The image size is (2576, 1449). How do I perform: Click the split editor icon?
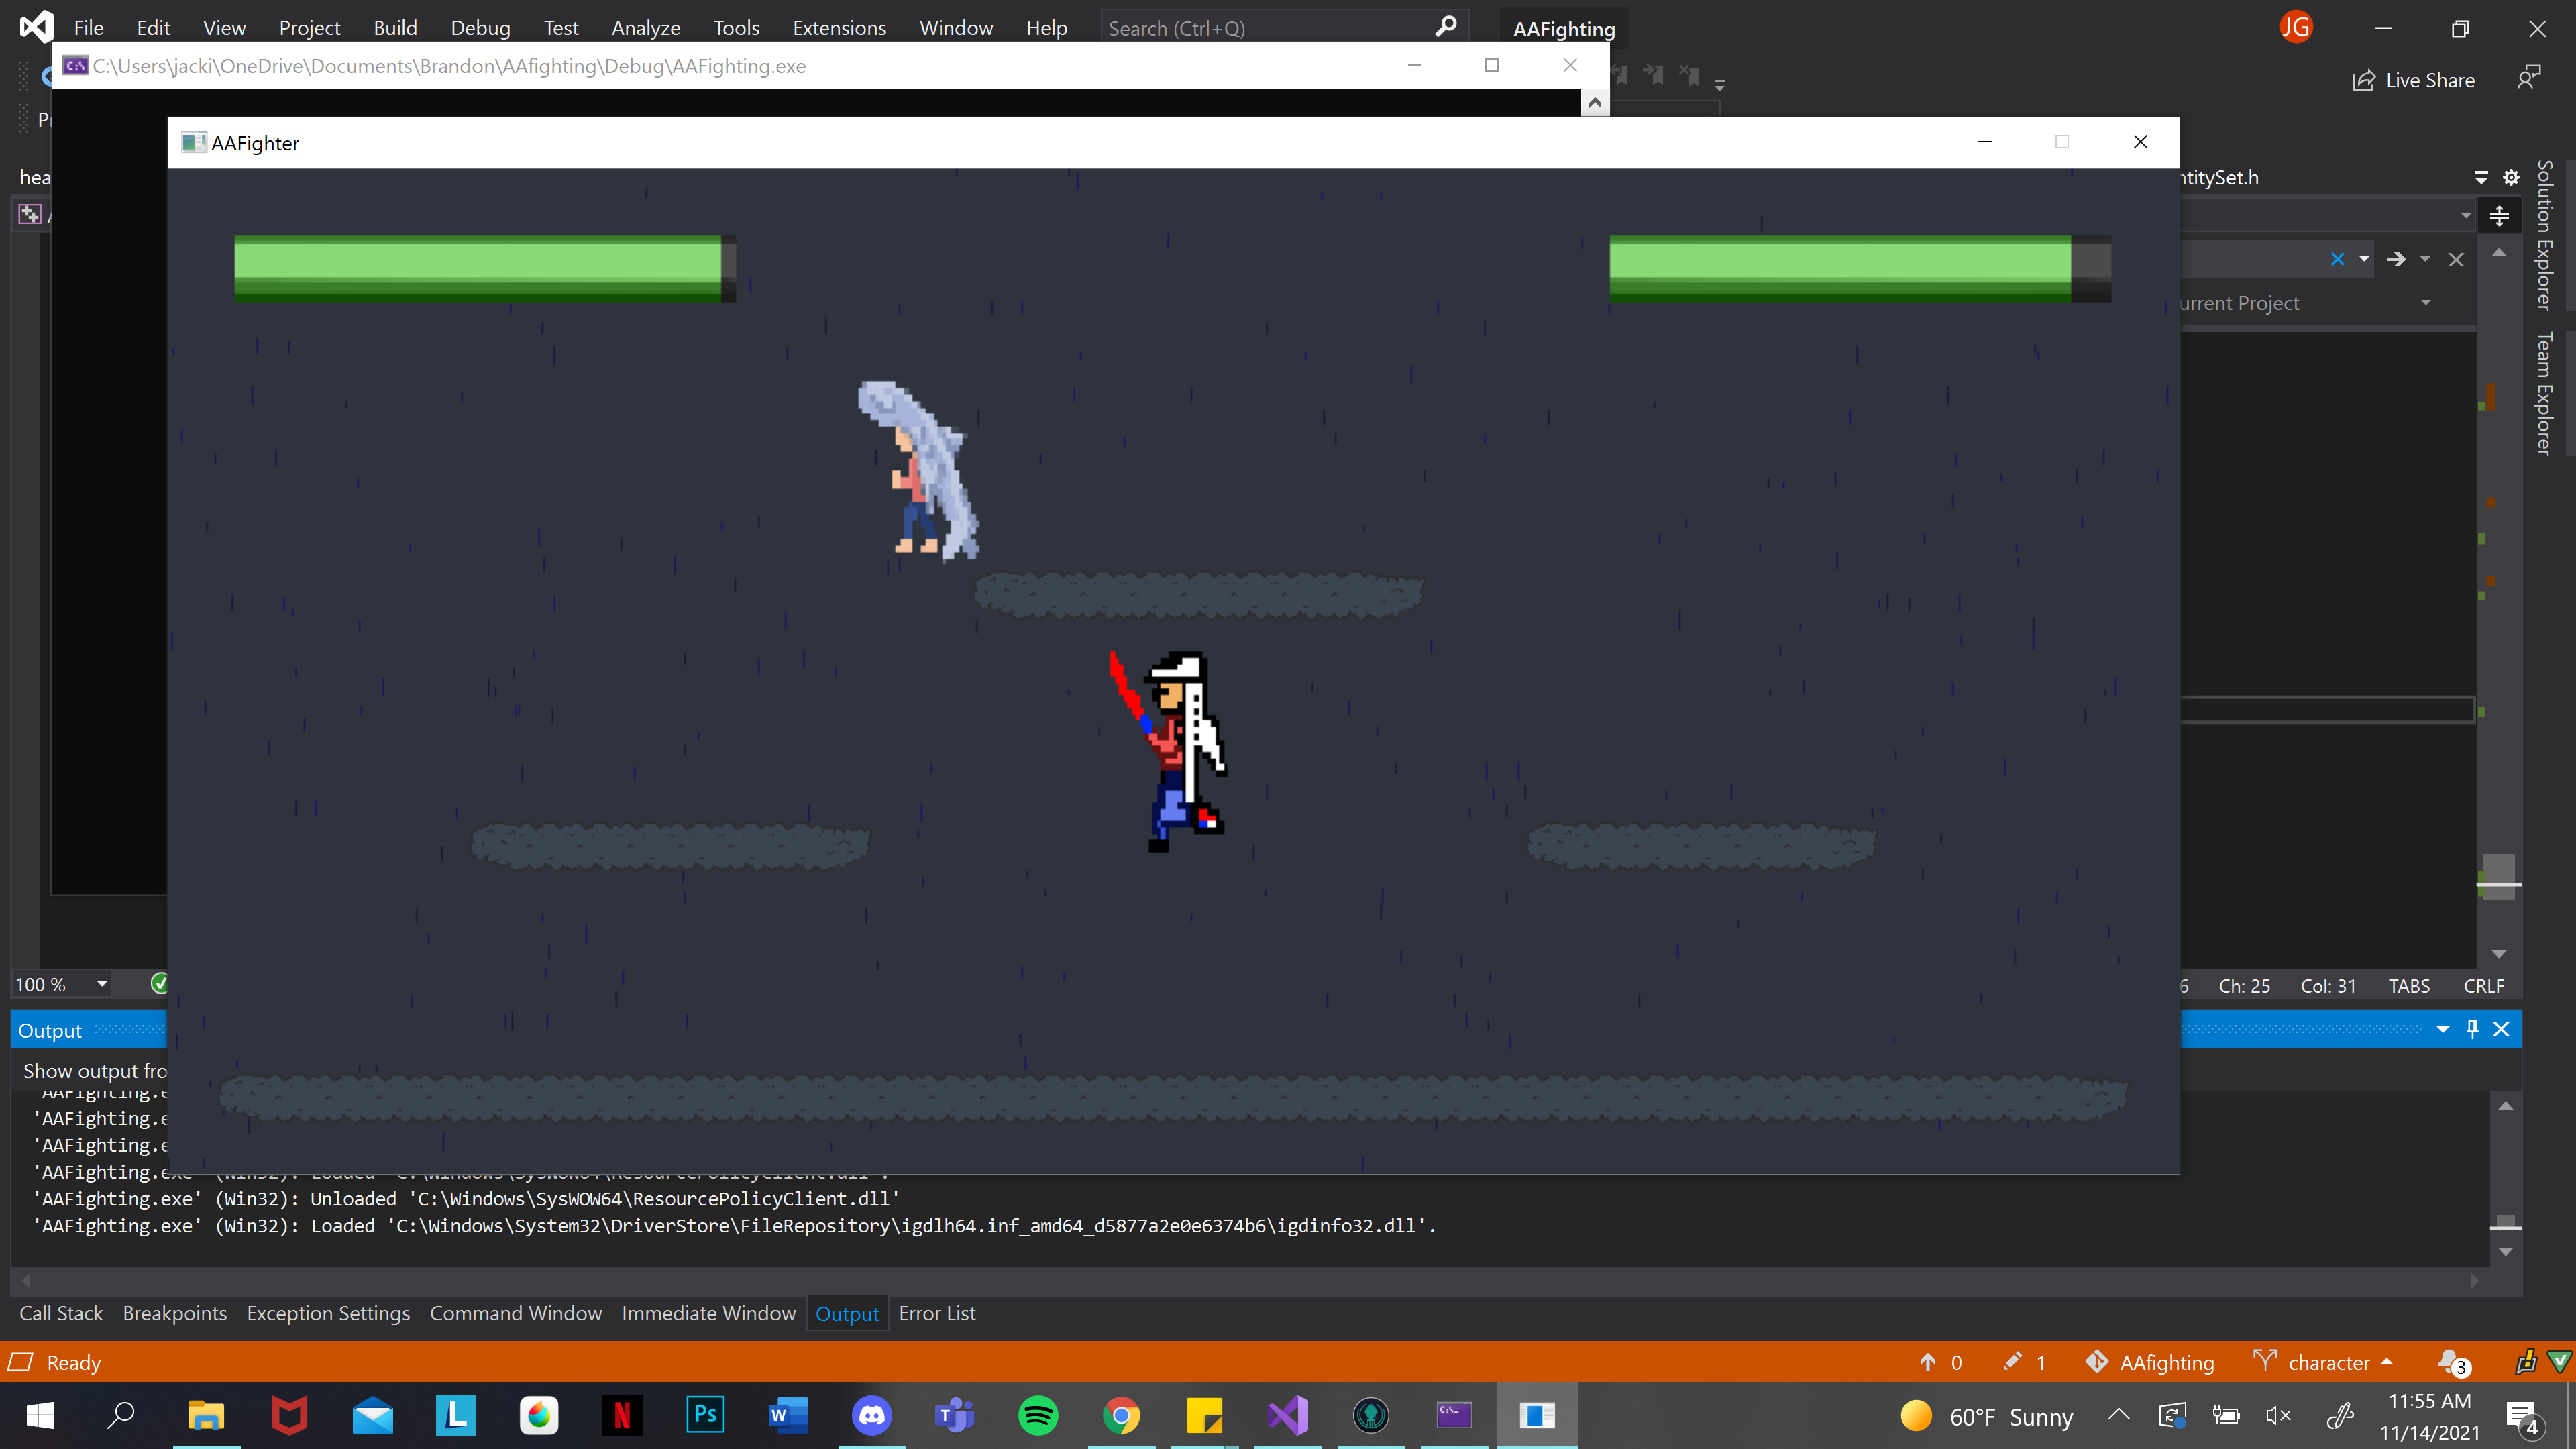(2499, 215)
